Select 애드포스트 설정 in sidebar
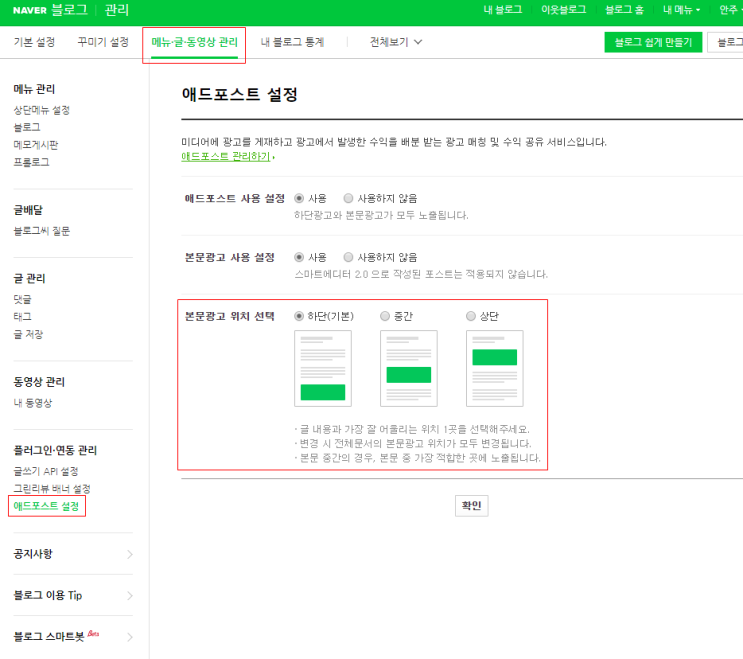 [46, 506]
